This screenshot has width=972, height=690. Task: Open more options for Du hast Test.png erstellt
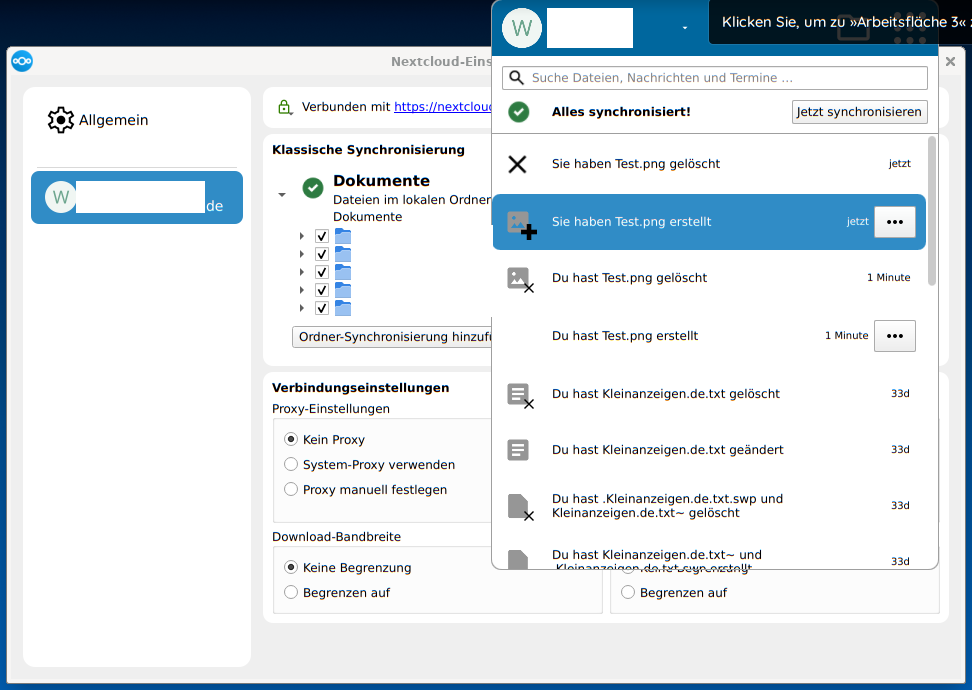point(895,336)
